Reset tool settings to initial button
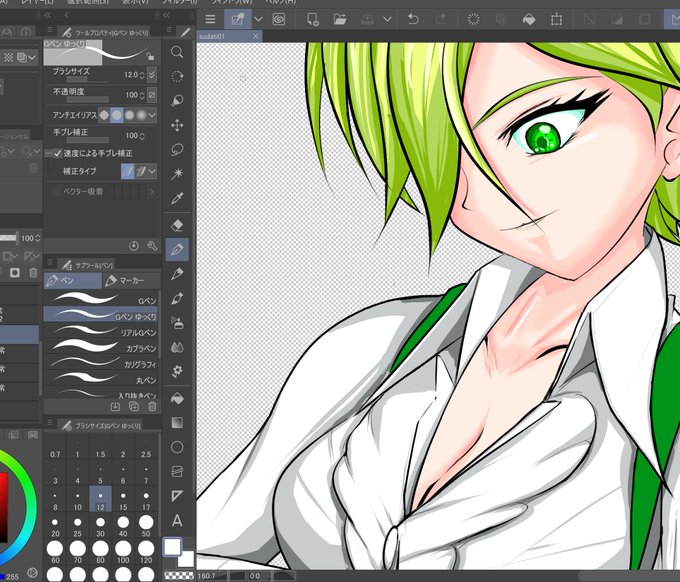Image resolution: width=680 pixels, height=582 pixels. 134,246
